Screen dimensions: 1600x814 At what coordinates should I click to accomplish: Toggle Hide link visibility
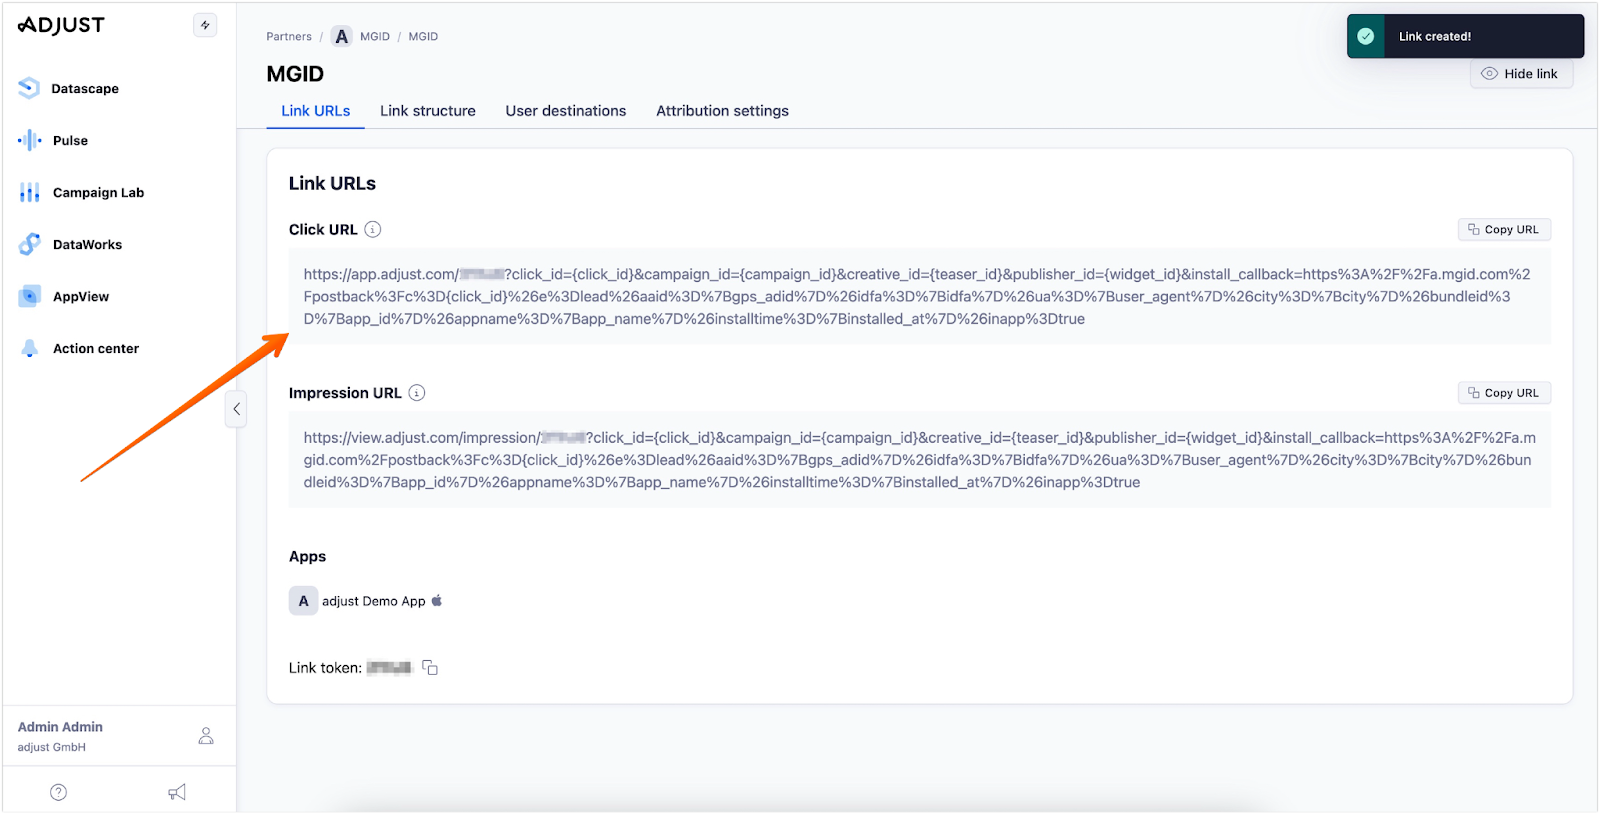[1520, 74]
